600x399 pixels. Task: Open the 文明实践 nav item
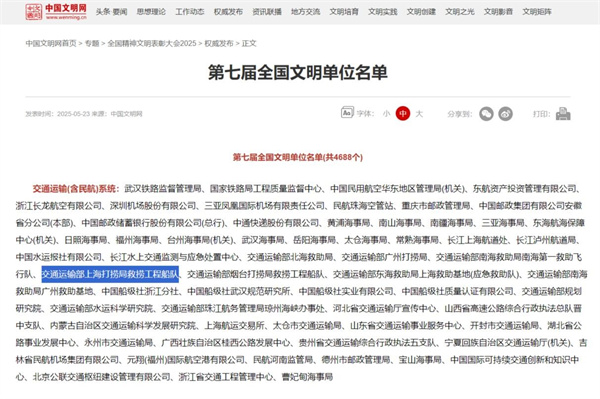pyautogui.click(x=383, y=12)
